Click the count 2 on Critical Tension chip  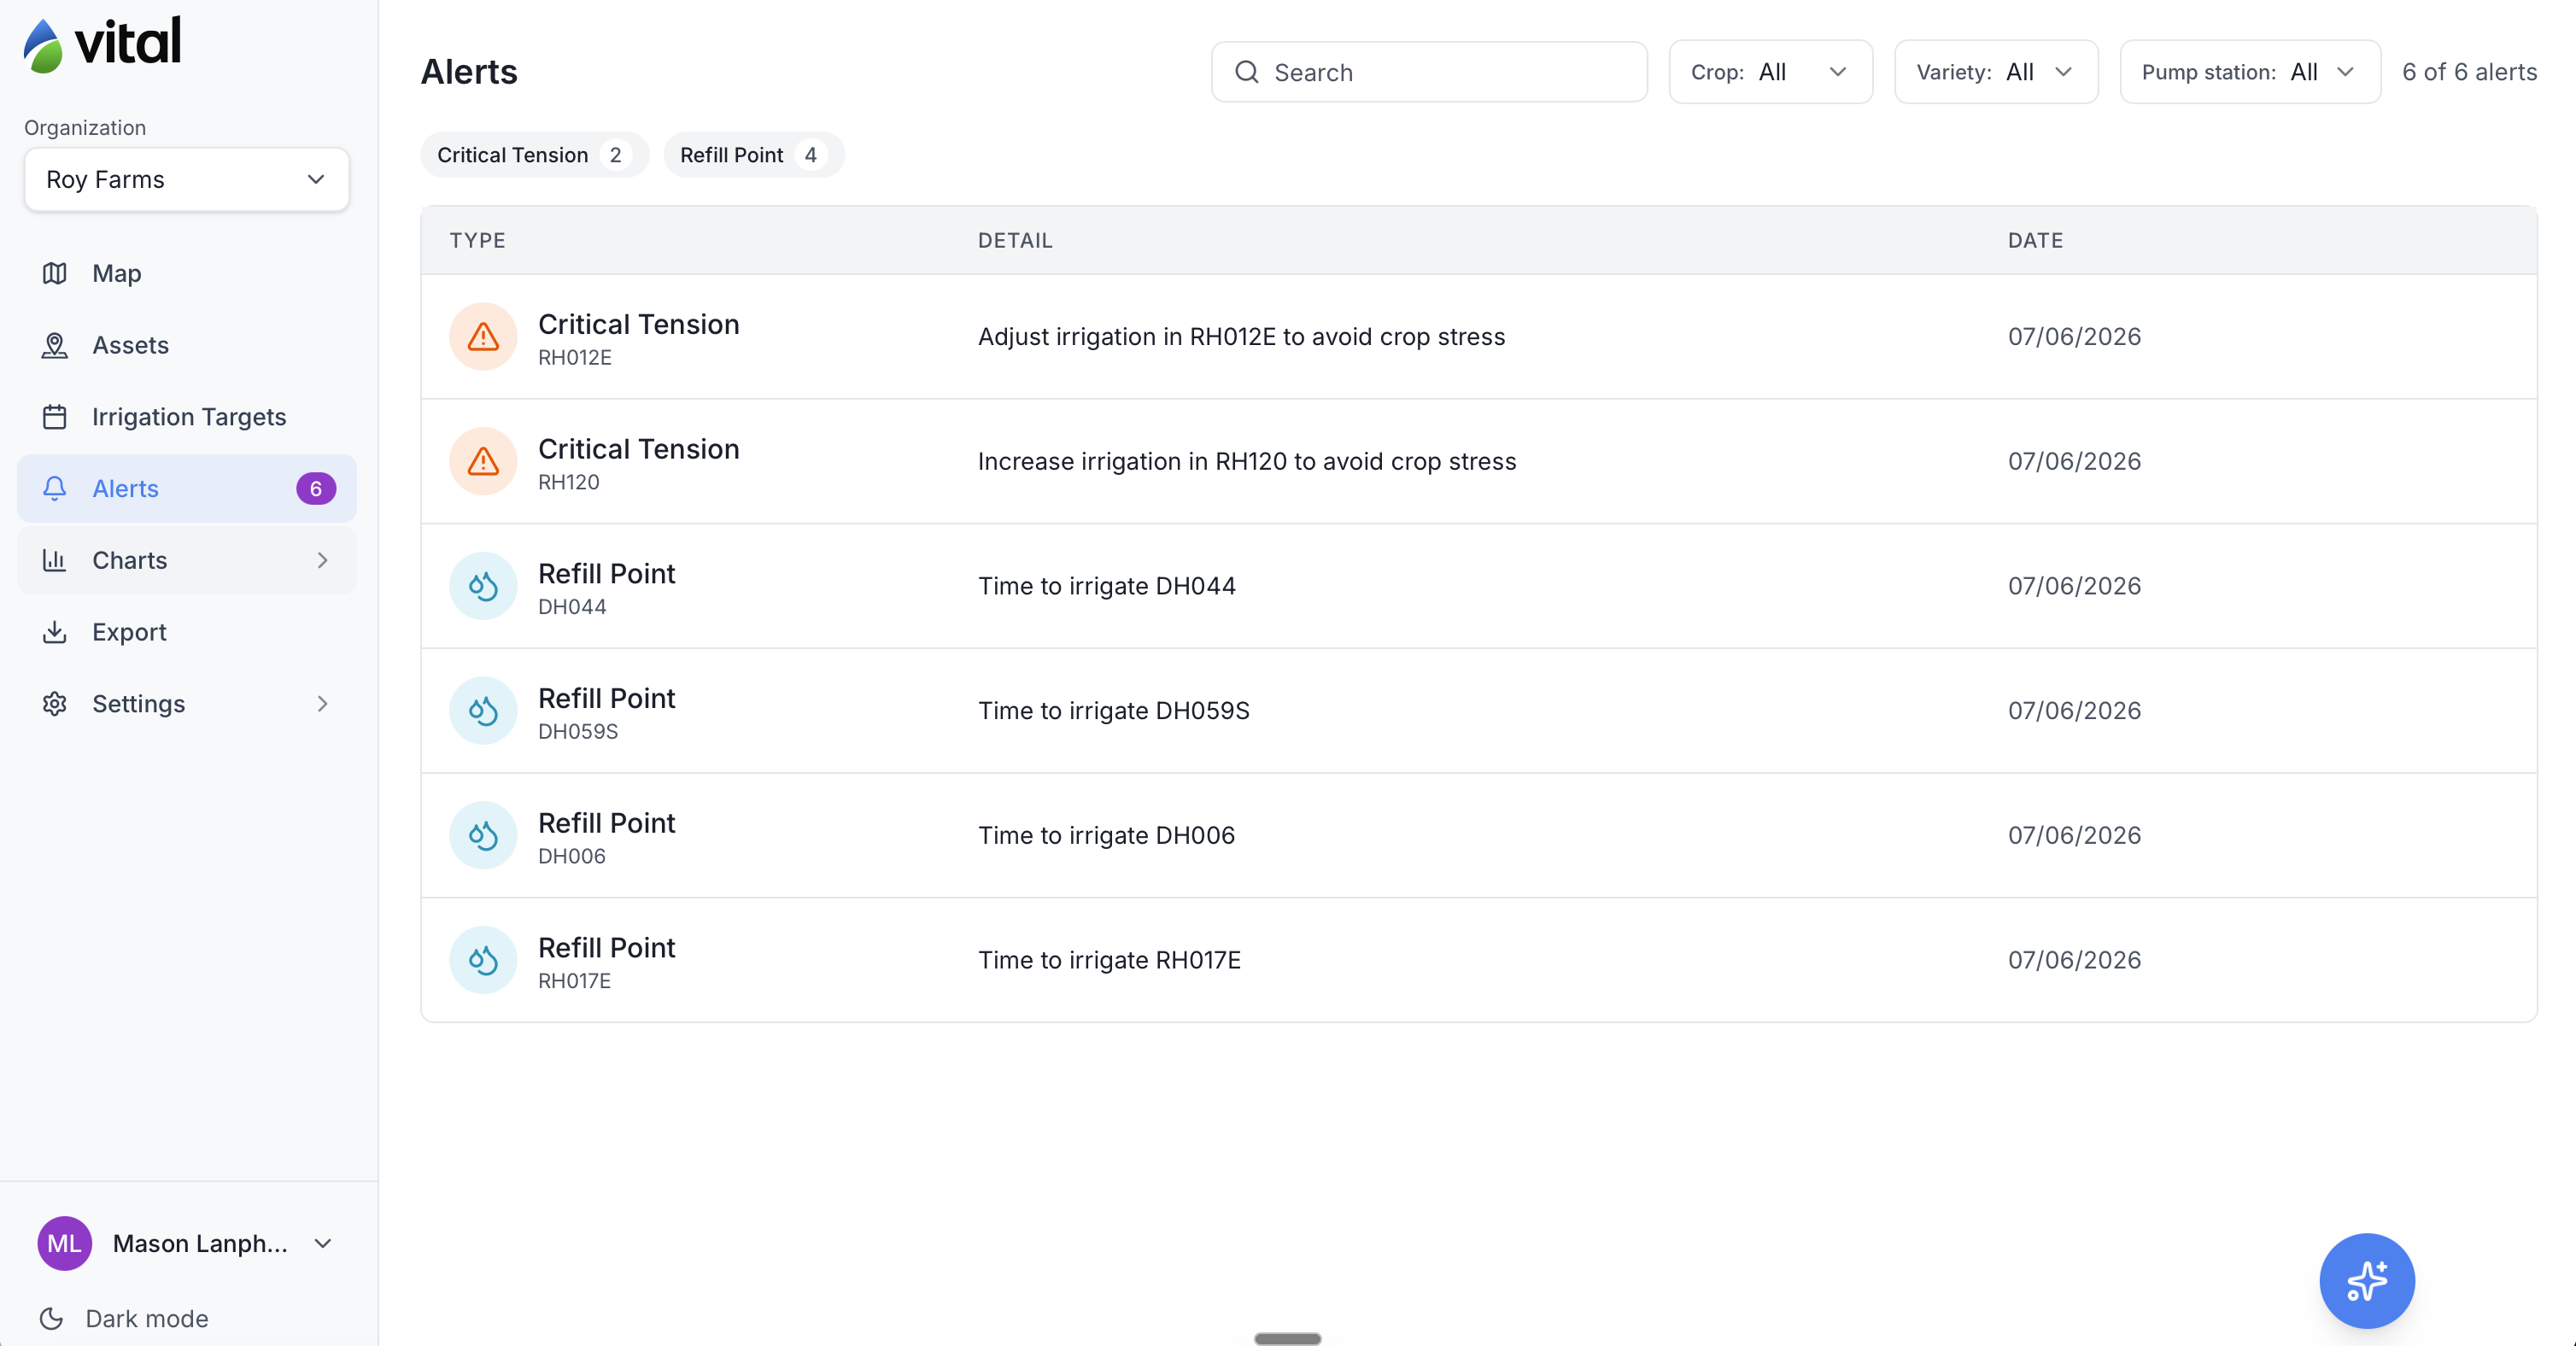pyautogui.click(x=616, y=155)
